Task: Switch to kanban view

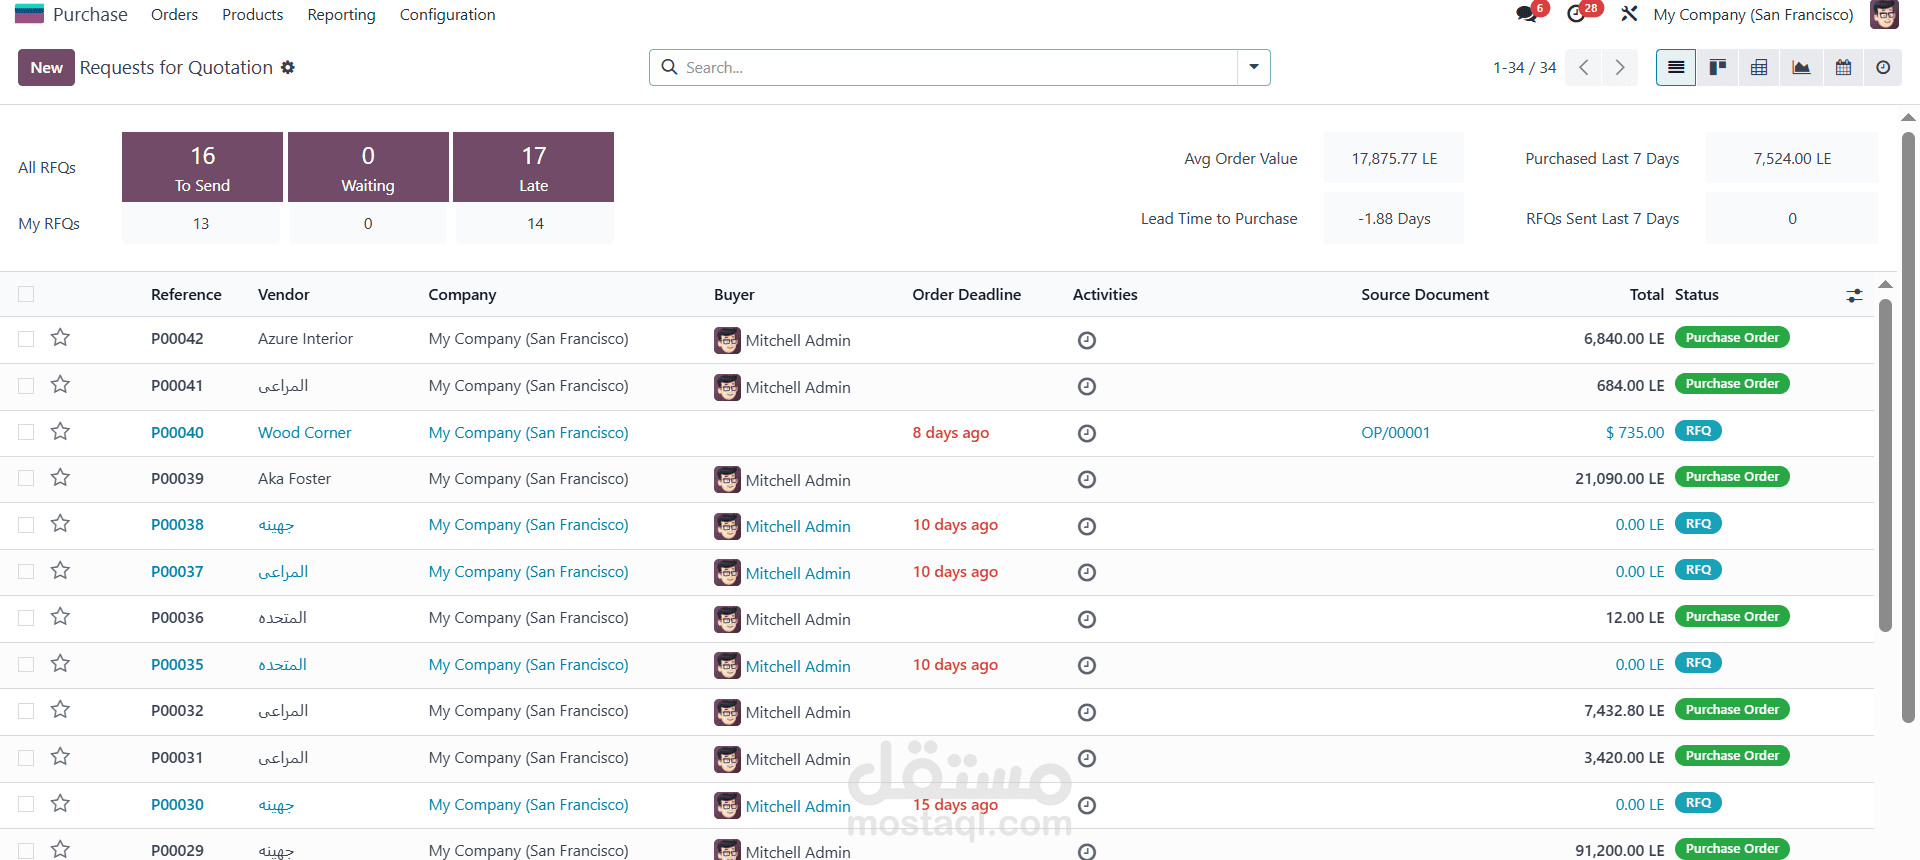Action: point(1718,67)
